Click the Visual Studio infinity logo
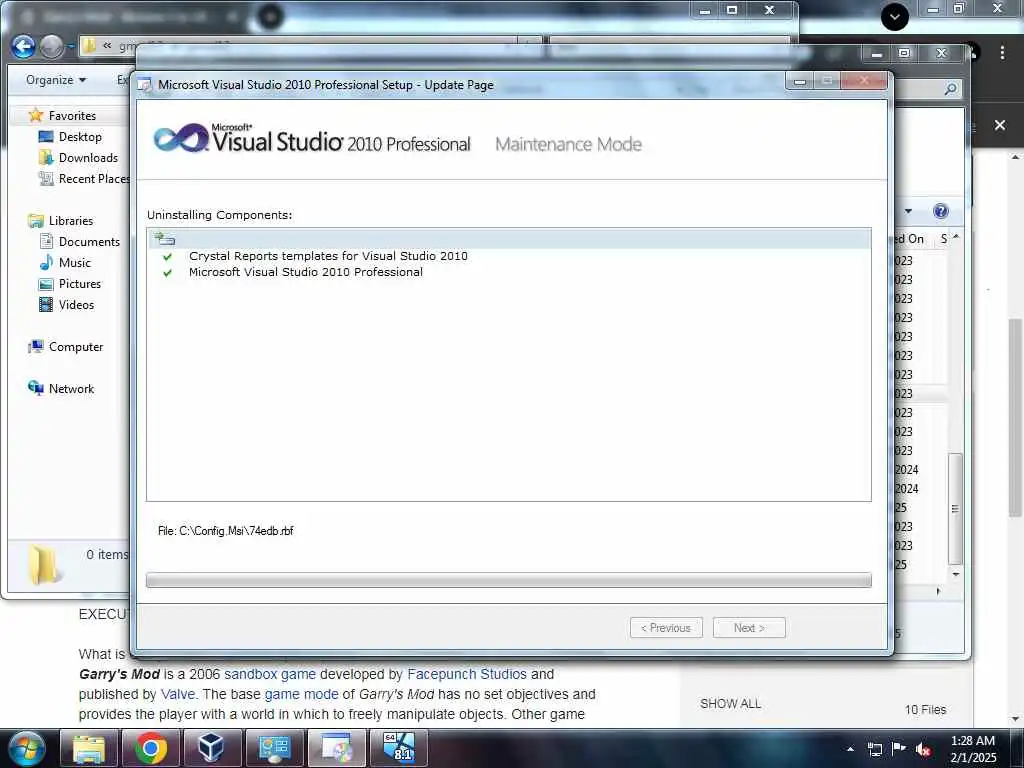Screen dimensions: 1024x768 [180, 138]
